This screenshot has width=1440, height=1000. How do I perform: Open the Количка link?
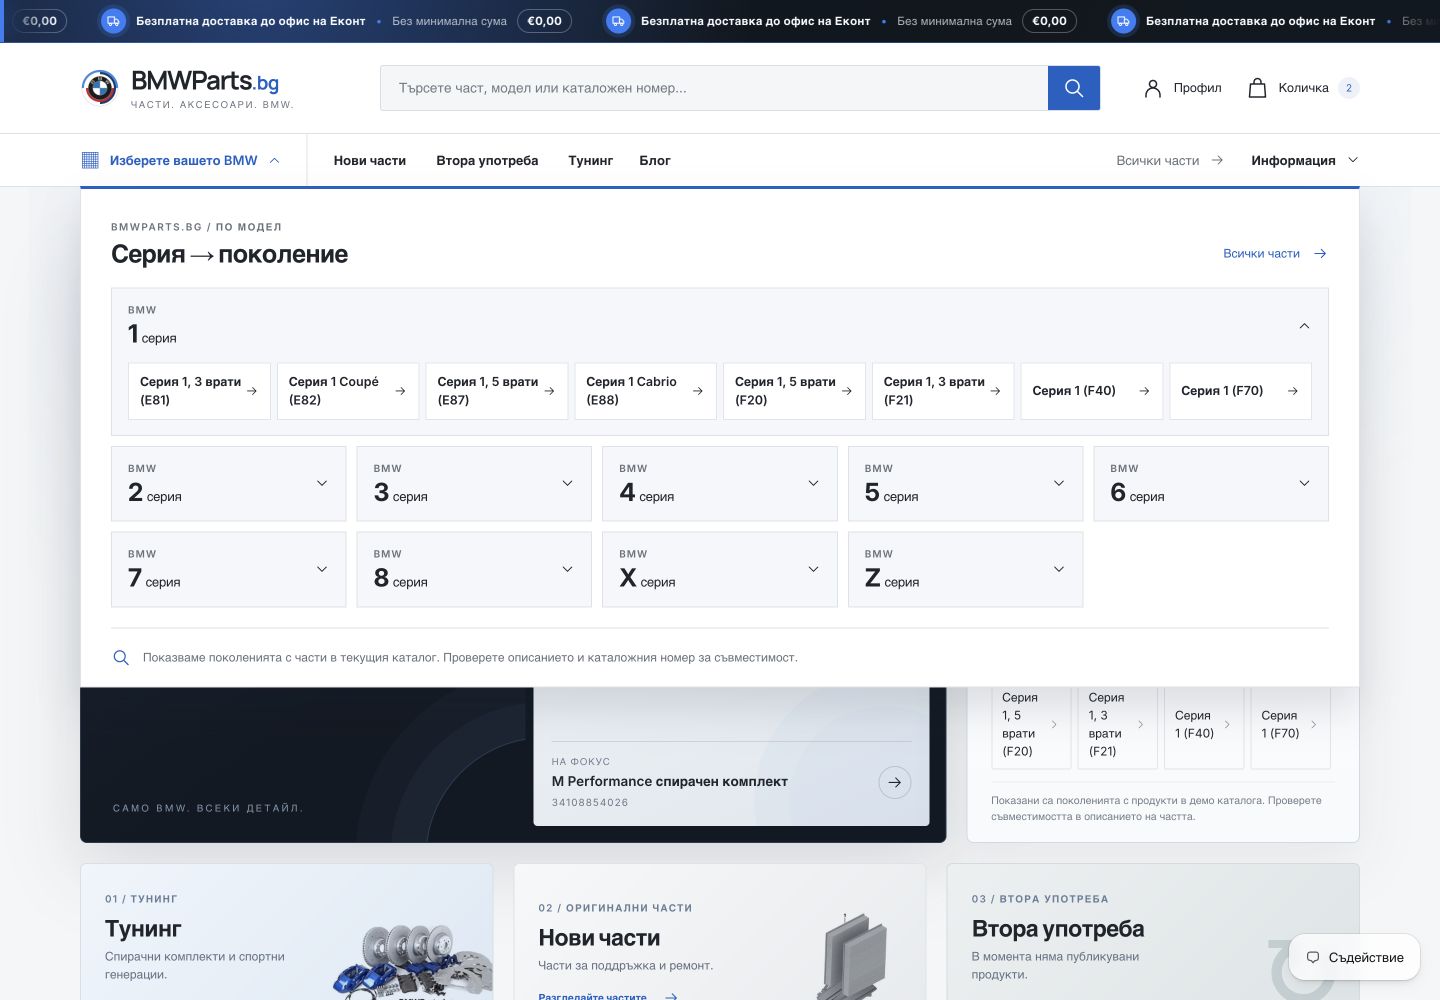[1303, 88]
